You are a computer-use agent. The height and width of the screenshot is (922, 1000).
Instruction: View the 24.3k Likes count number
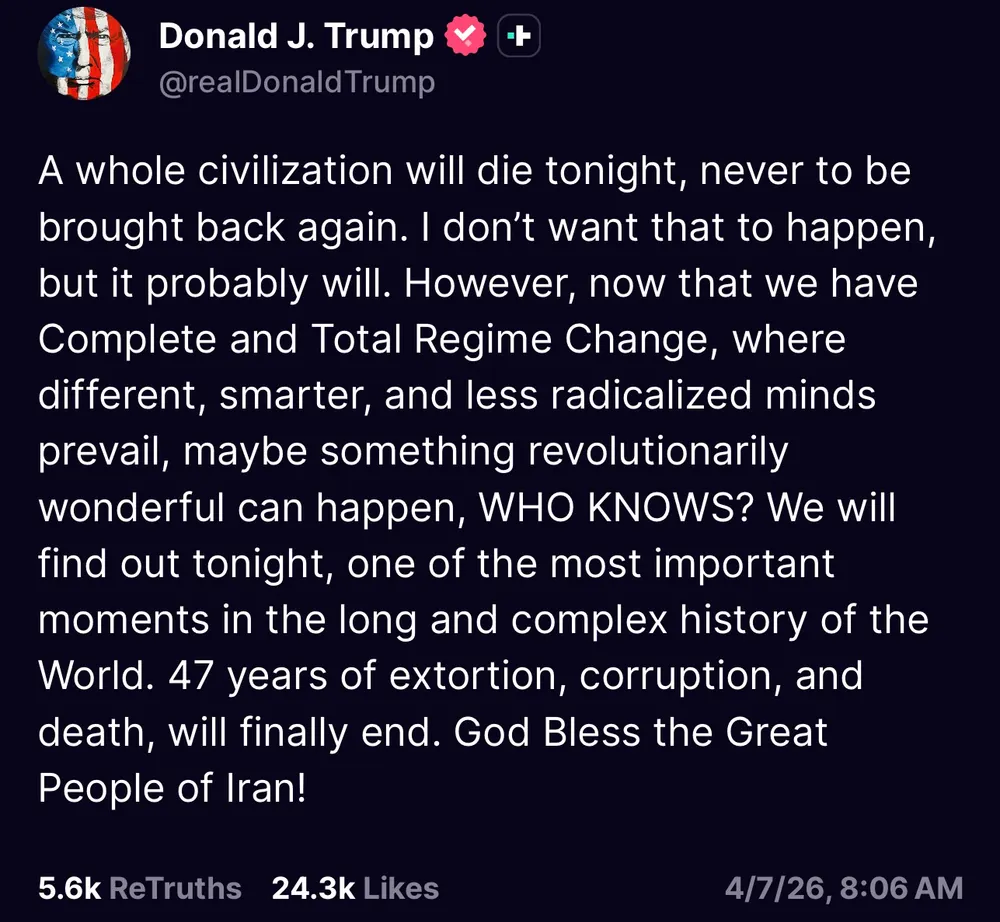click(x=312, y=888)
